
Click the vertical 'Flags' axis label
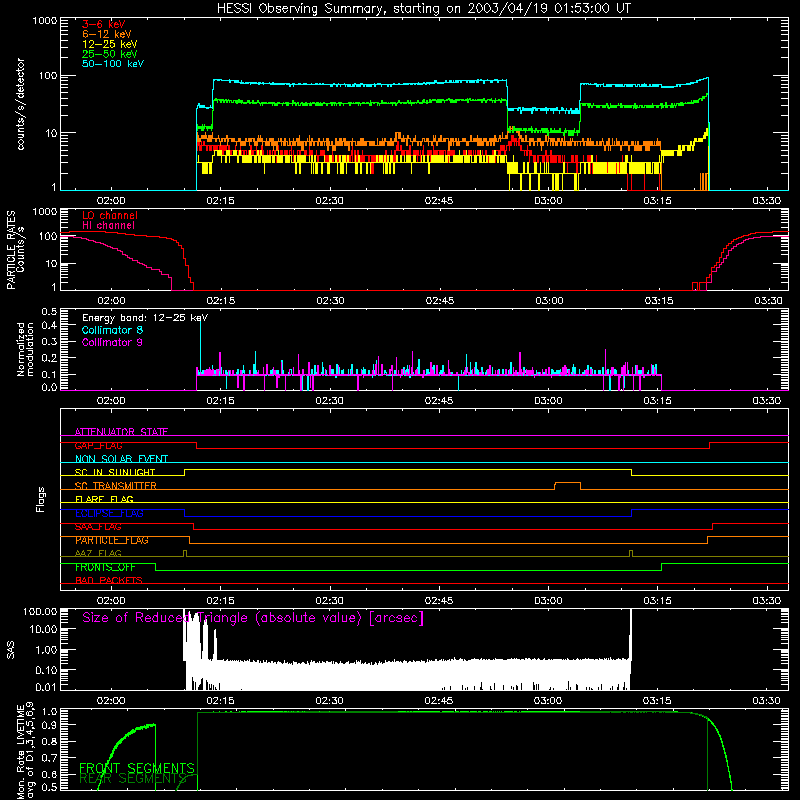(x=40, y=499)
